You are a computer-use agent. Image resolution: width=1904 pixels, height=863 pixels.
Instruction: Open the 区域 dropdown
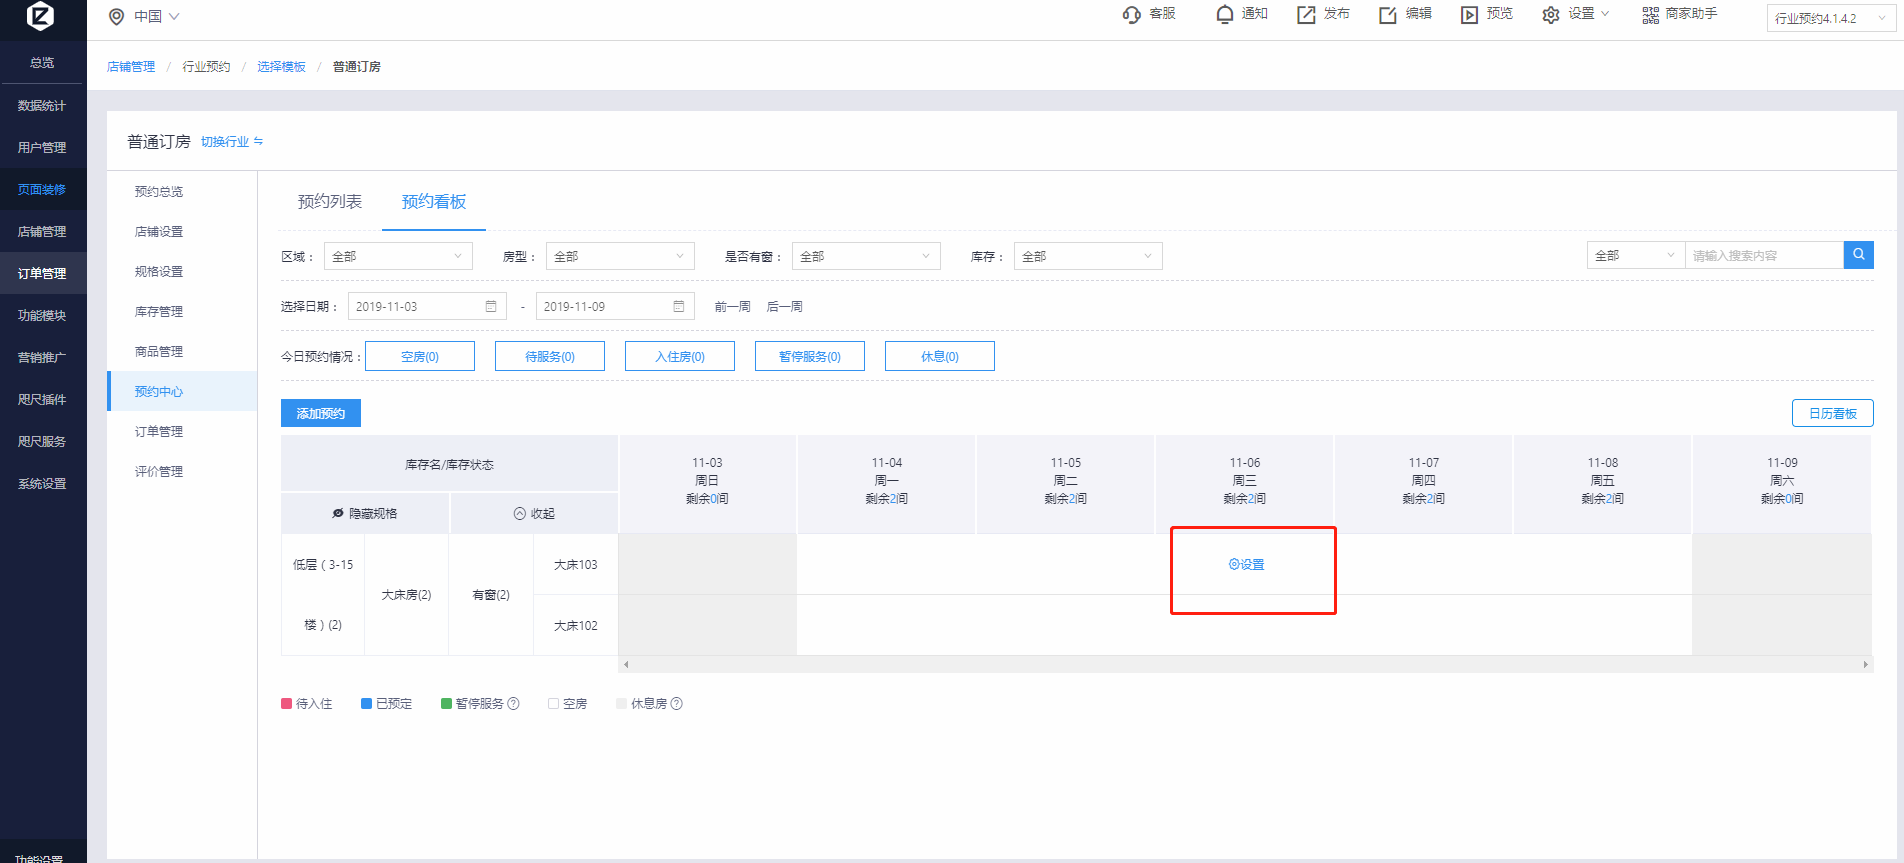point(398,256)
